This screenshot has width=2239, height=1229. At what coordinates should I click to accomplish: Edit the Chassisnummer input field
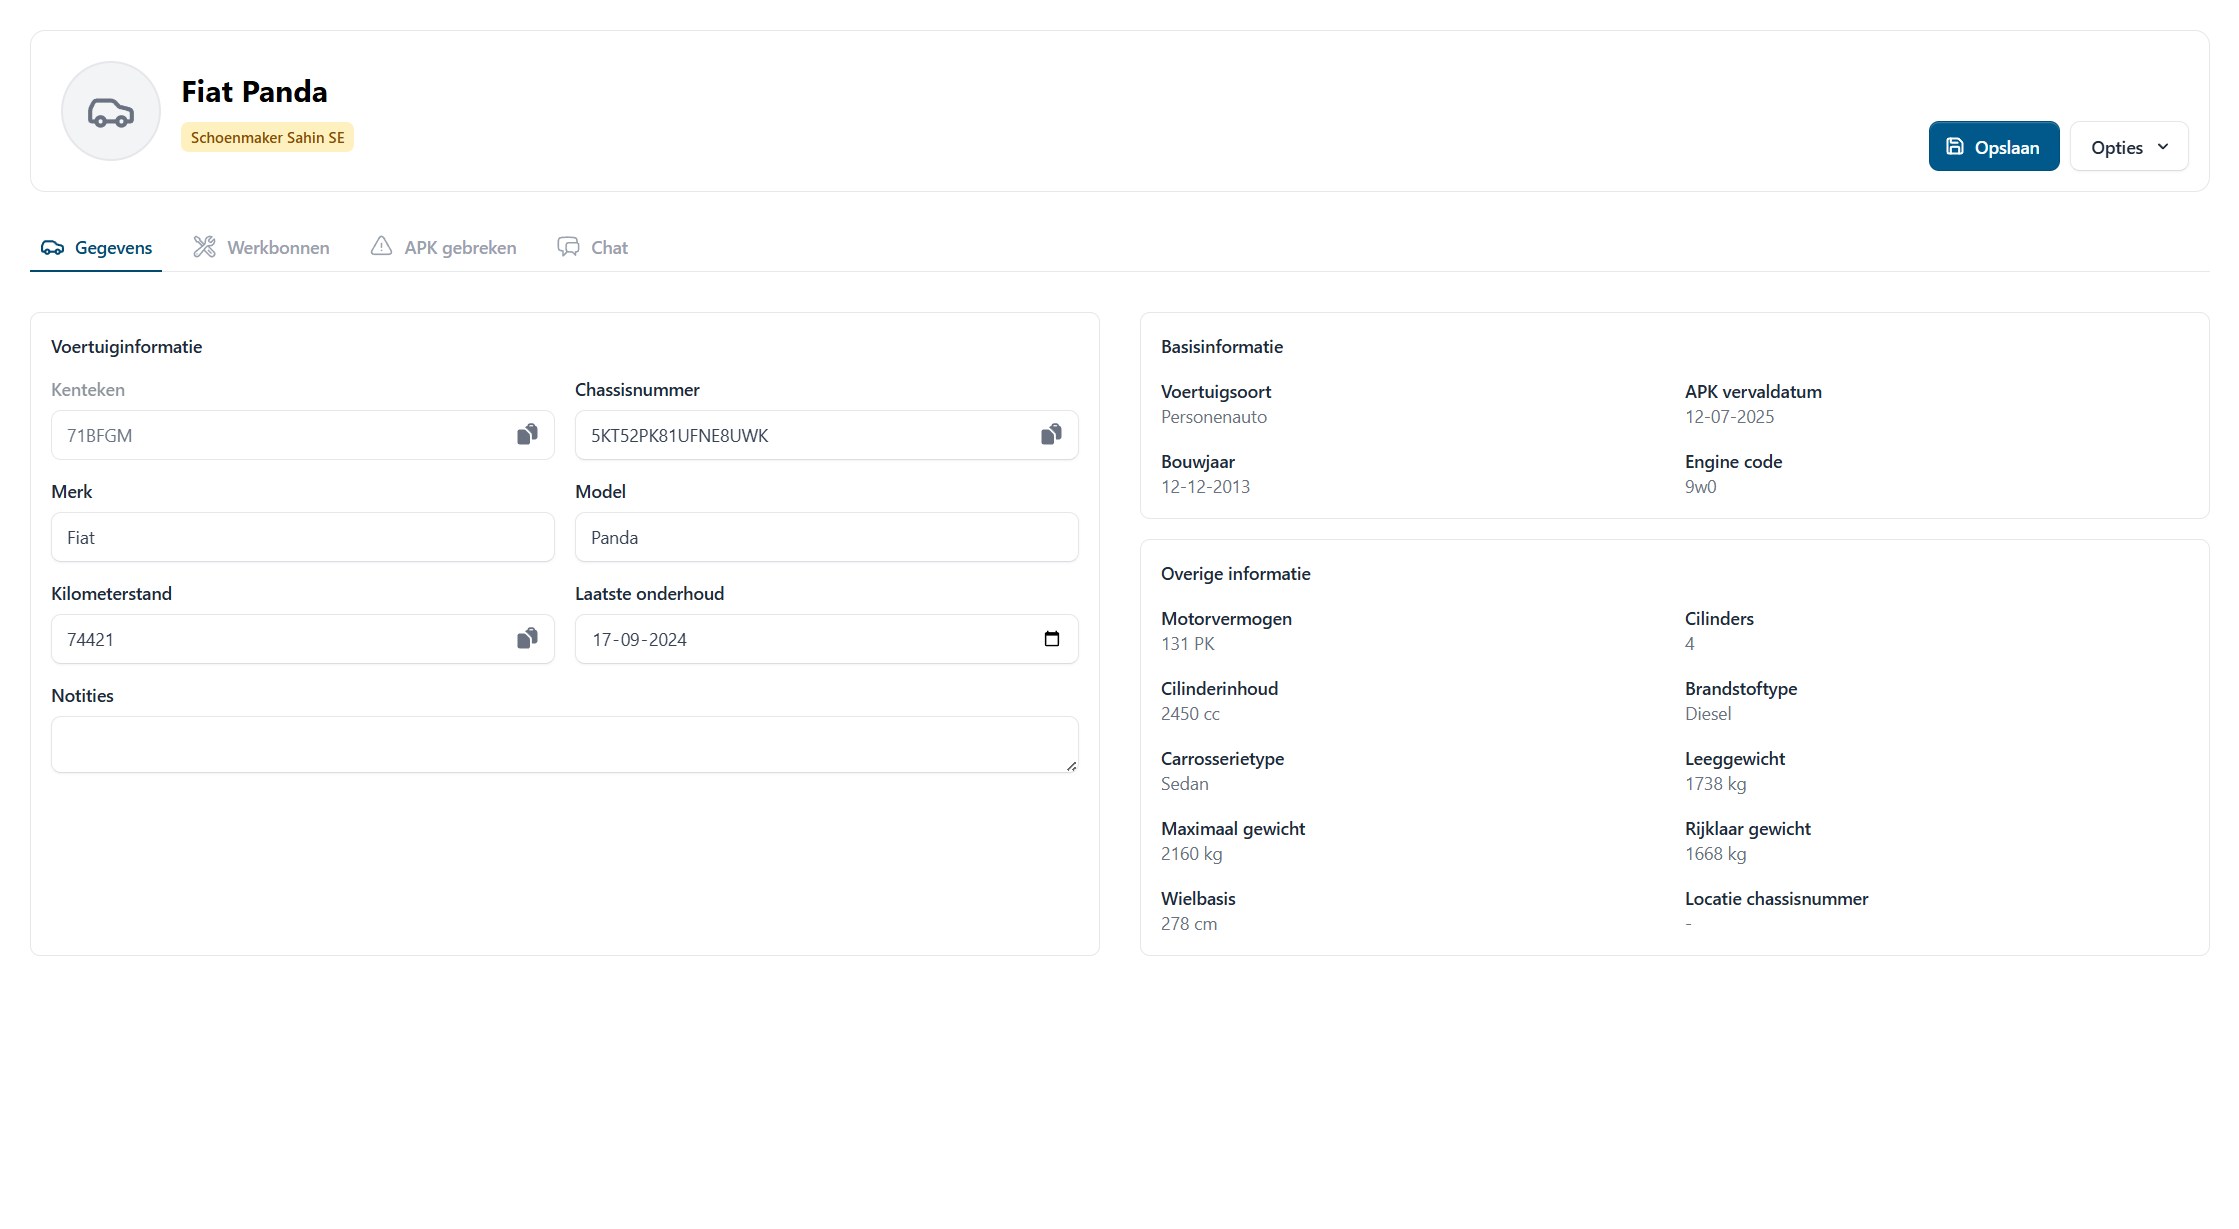(827, 435)
